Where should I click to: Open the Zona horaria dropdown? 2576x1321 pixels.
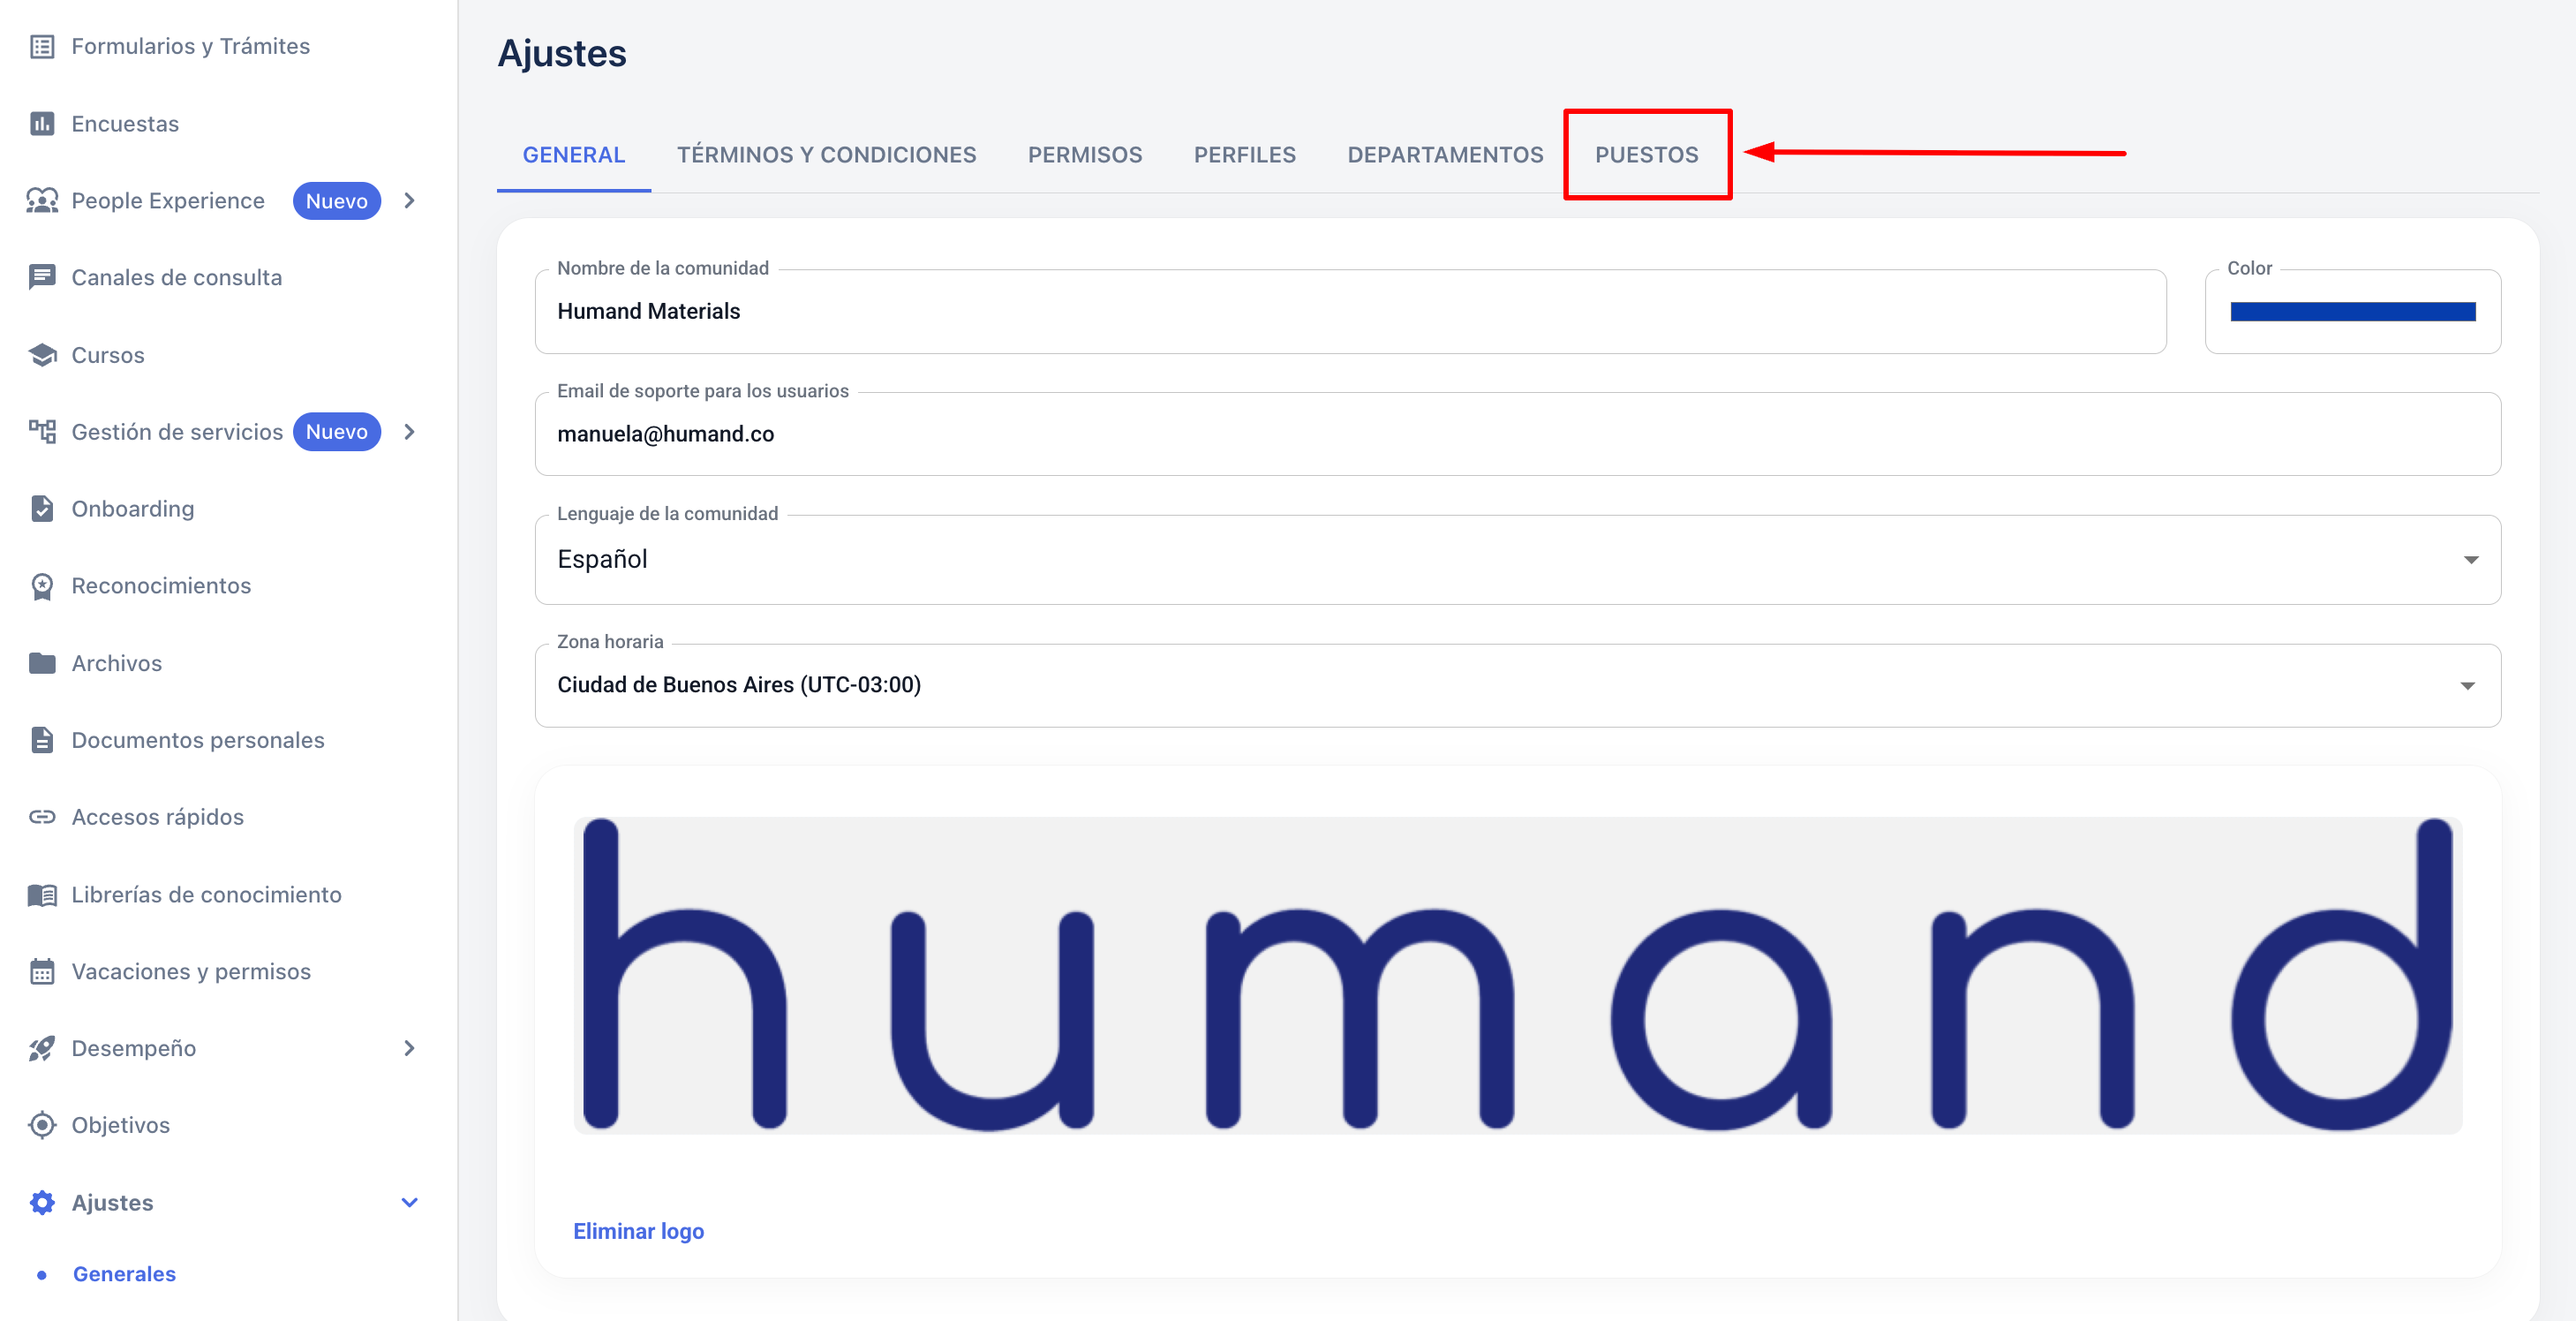(x=1517, y=685)
